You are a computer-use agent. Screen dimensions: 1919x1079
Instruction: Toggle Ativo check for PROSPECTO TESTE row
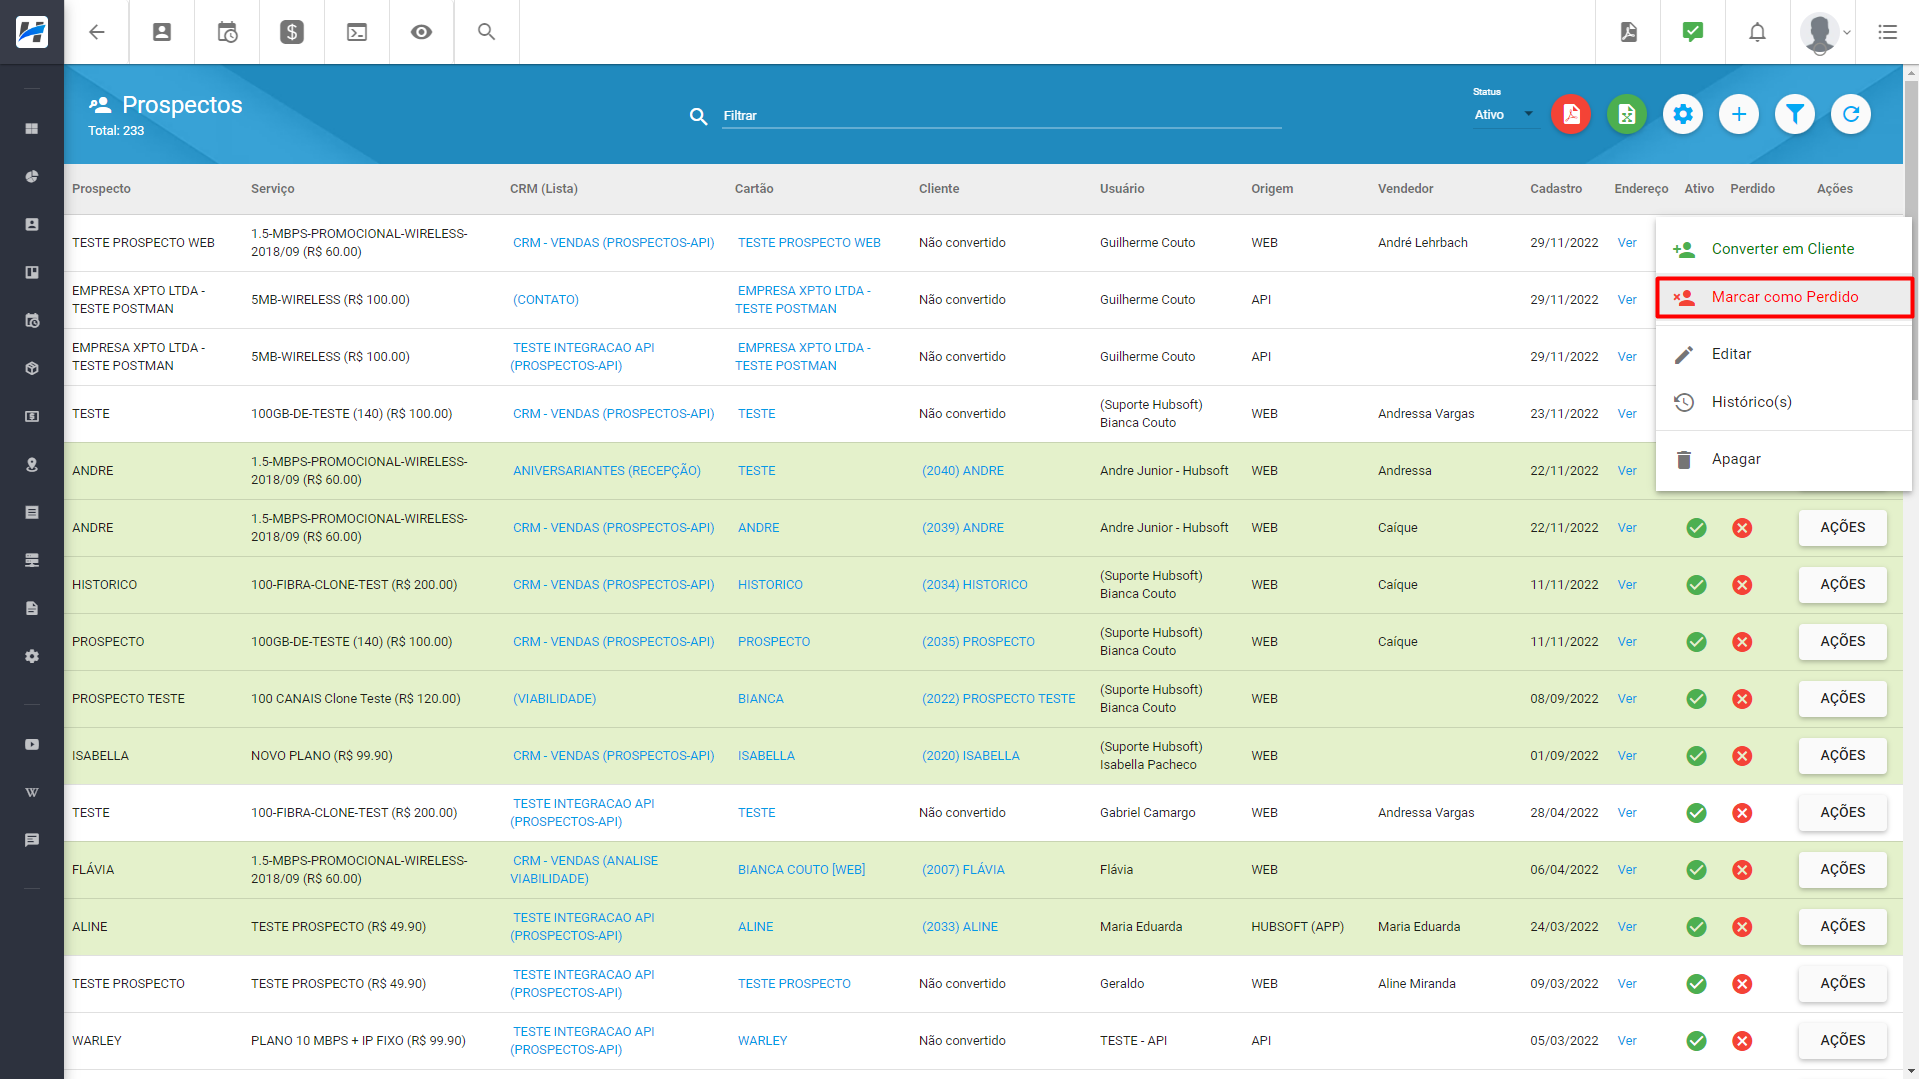tap(1696, 699)
